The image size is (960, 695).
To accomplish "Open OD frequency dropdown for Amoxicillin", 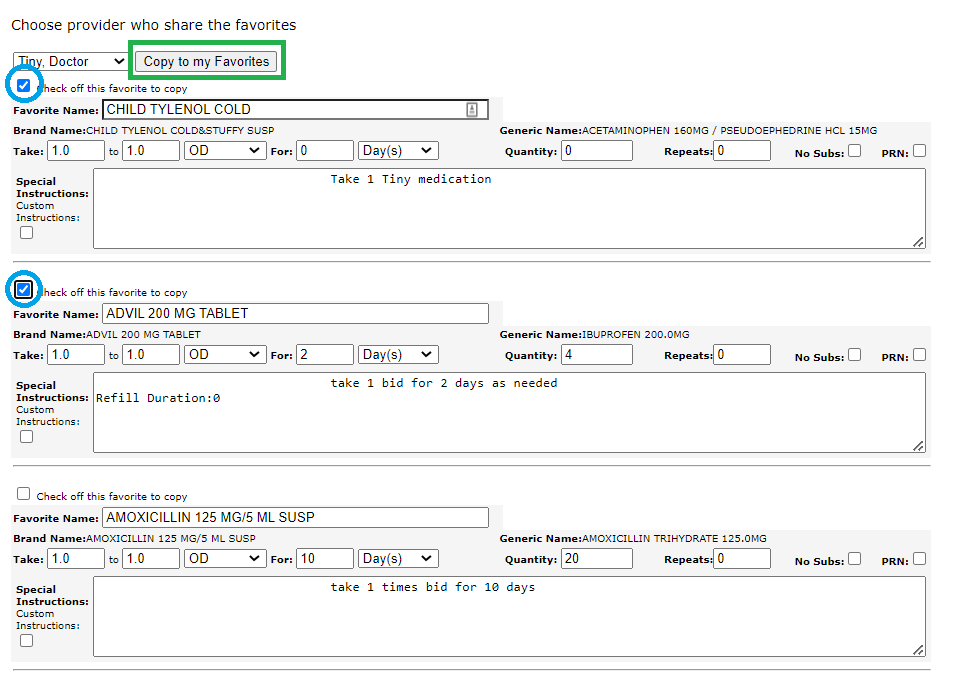I will tap(225, 558).
